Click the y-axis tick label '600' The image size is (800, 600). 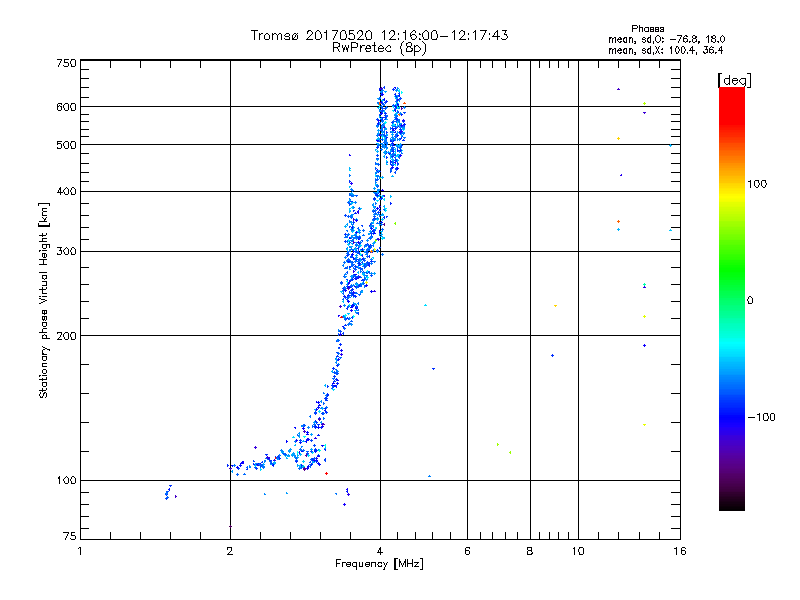pos(66,107)
